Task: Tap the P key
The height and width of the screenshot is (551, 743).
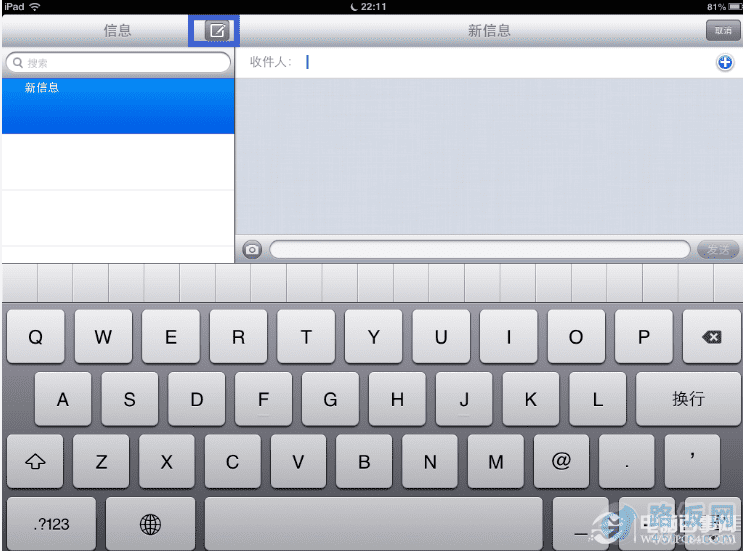Action: (x=643, y=337)
